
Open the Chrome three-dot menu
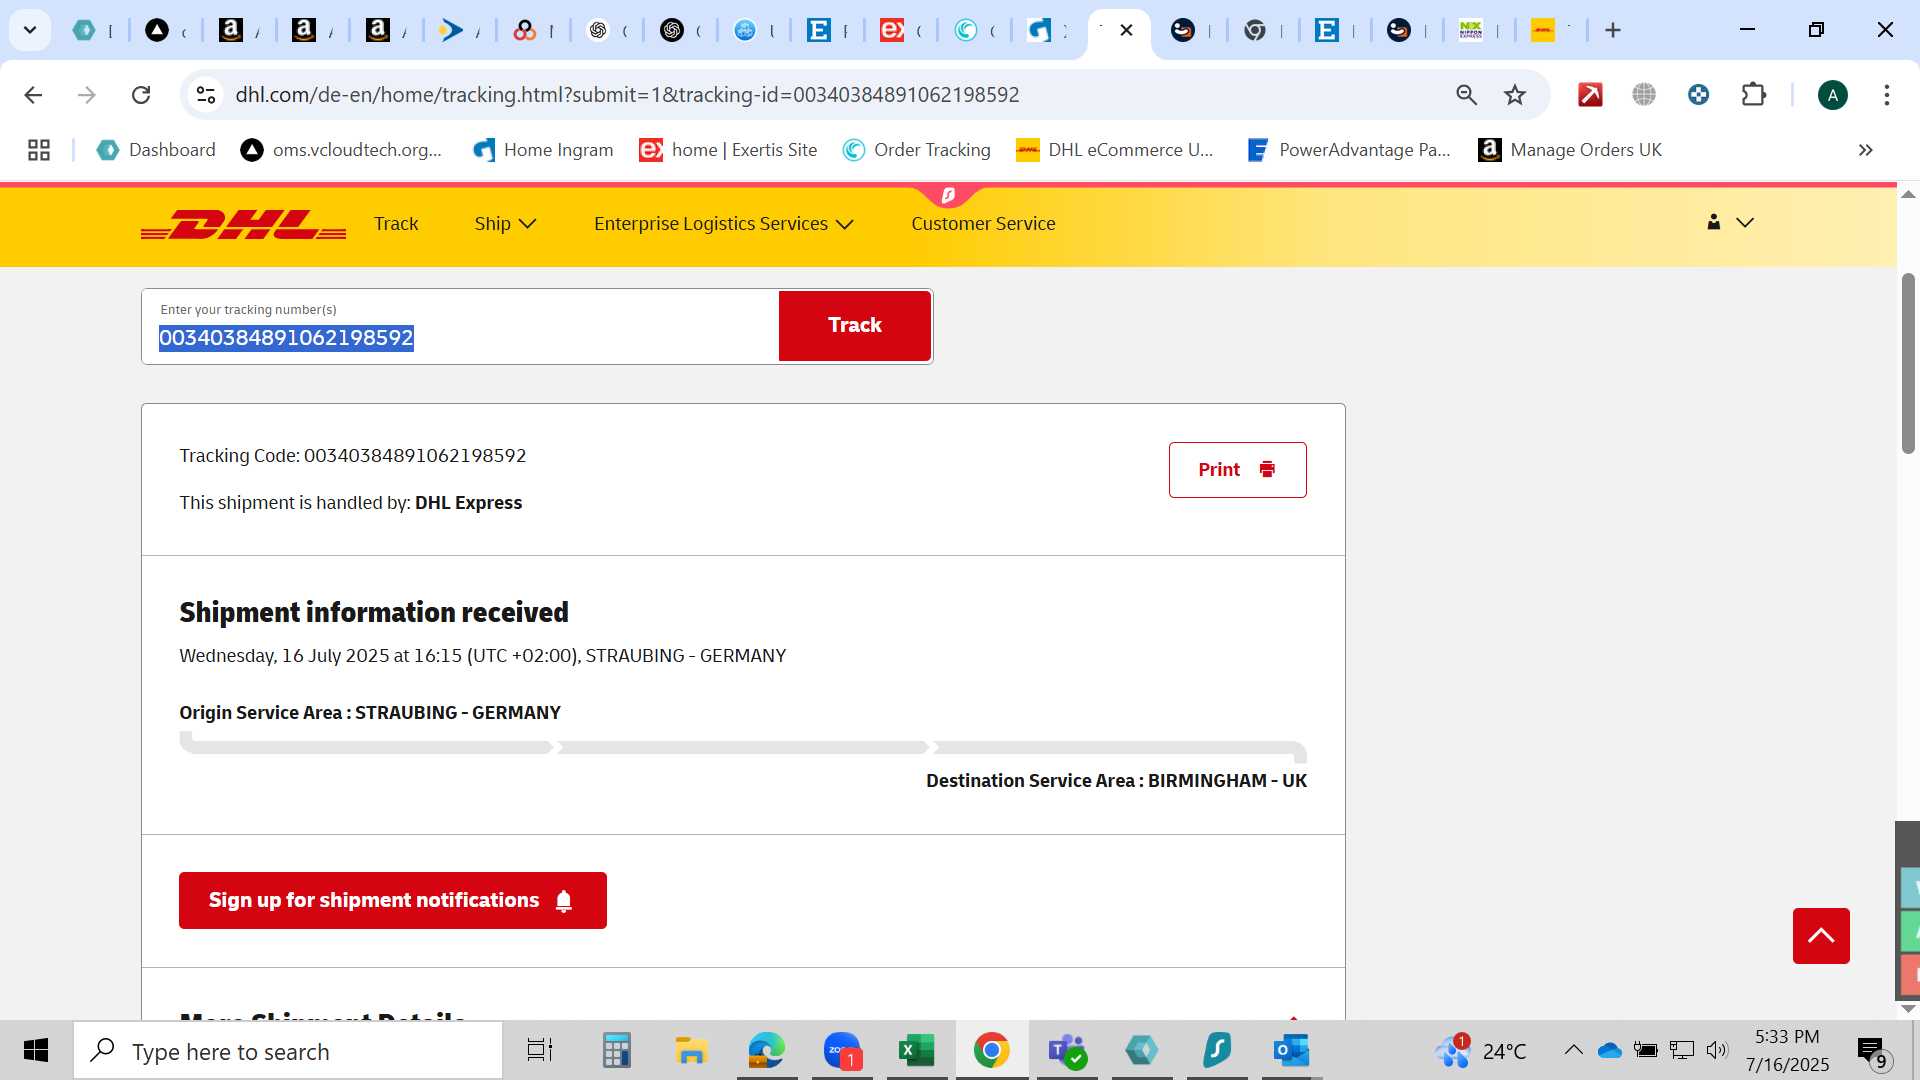pos(1886,95)
